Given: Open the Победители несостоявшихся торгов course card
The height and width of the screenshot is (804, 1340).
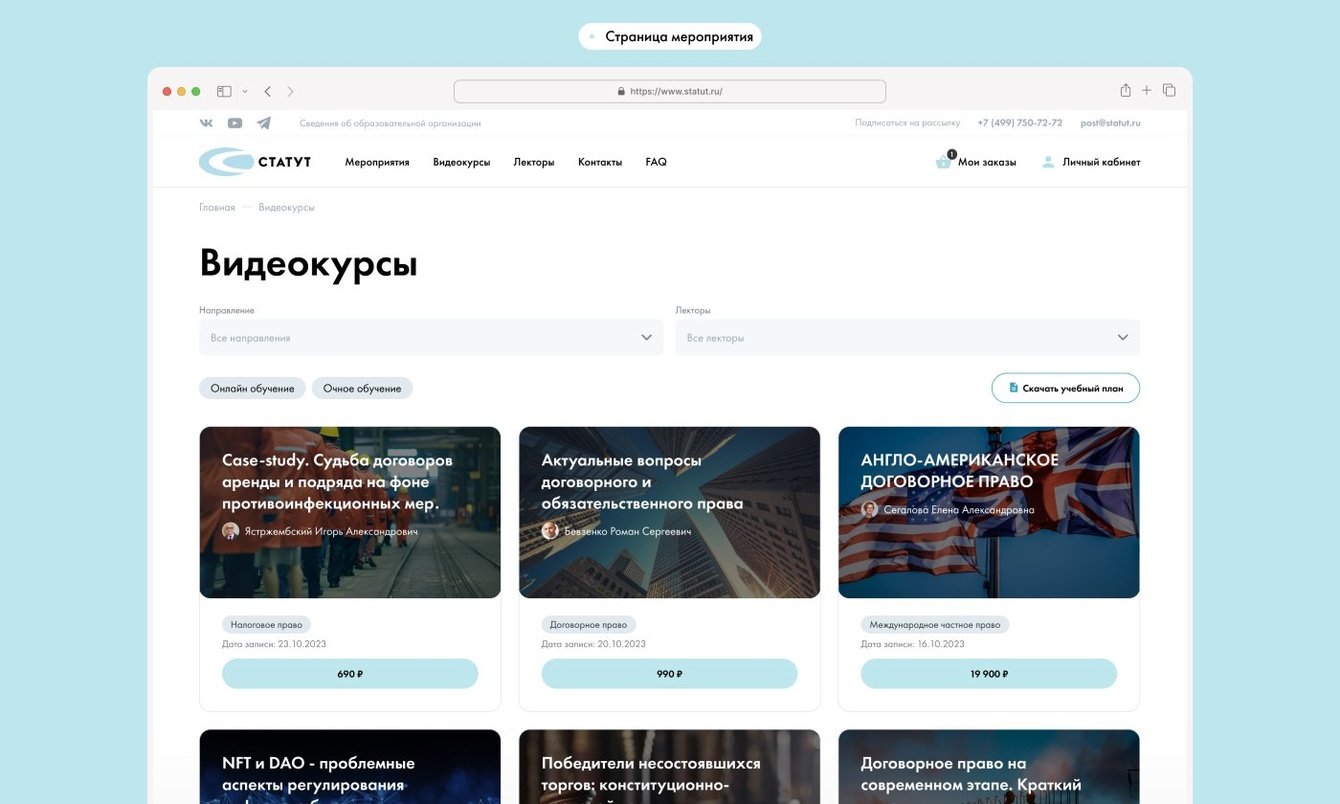Looking at the screenshot, I should coord(670,767).
